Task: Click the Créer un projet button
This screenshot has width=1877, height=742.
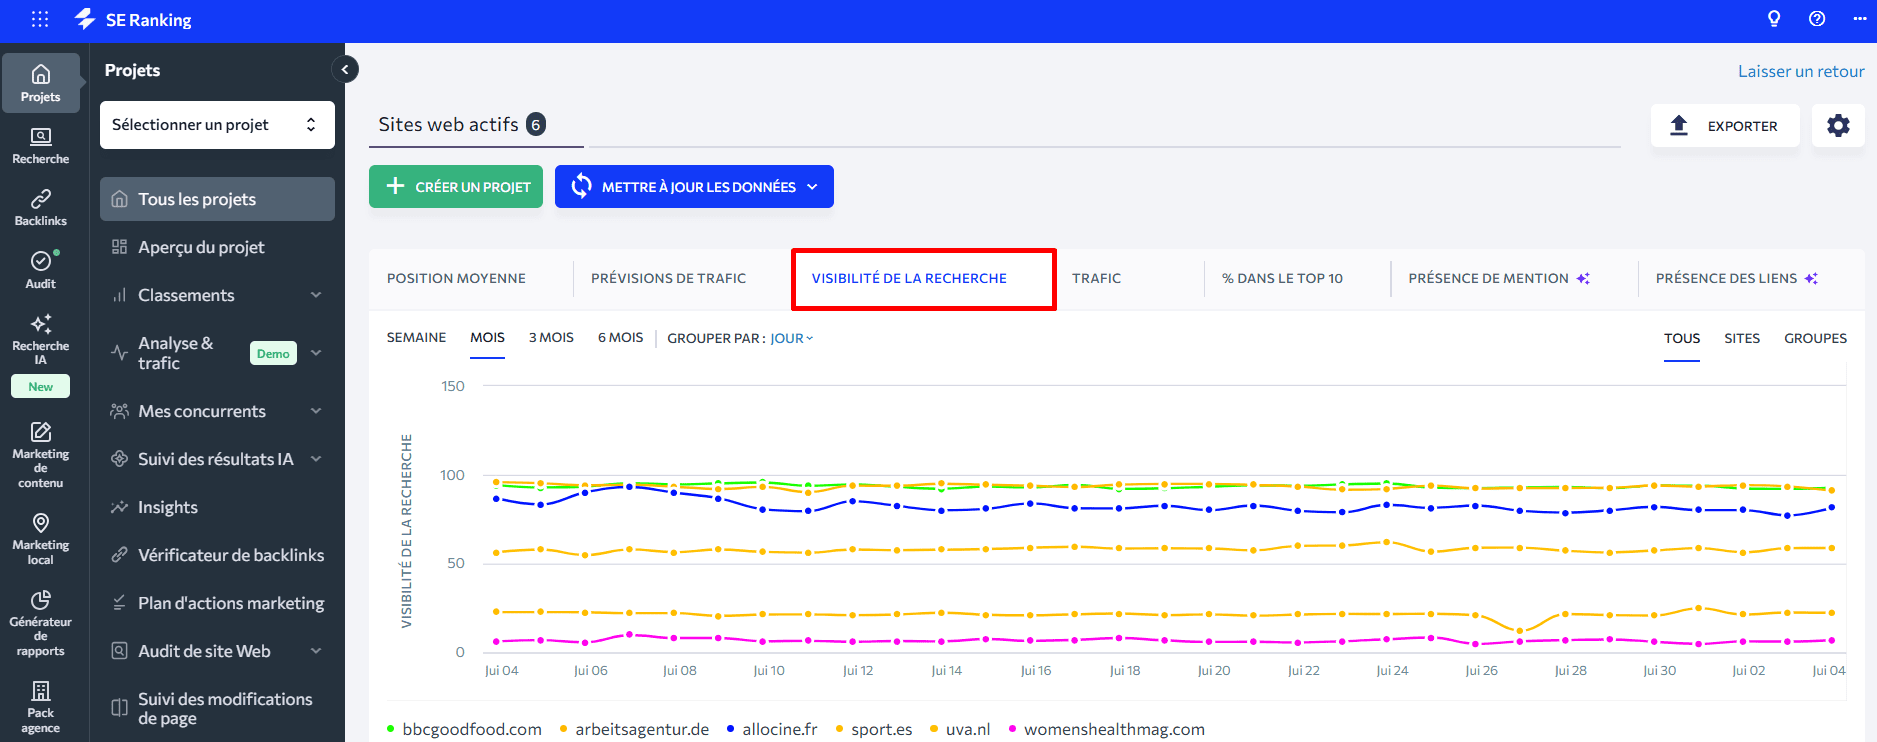Action: point(456,187)
